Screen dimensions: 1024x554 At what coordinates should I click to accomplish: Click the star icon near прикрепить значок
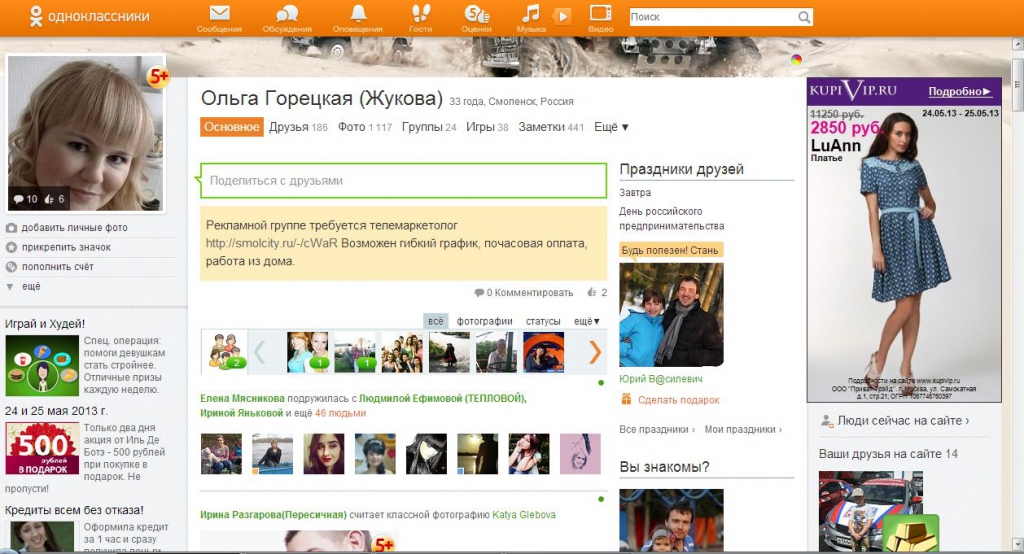pos(11,248)
